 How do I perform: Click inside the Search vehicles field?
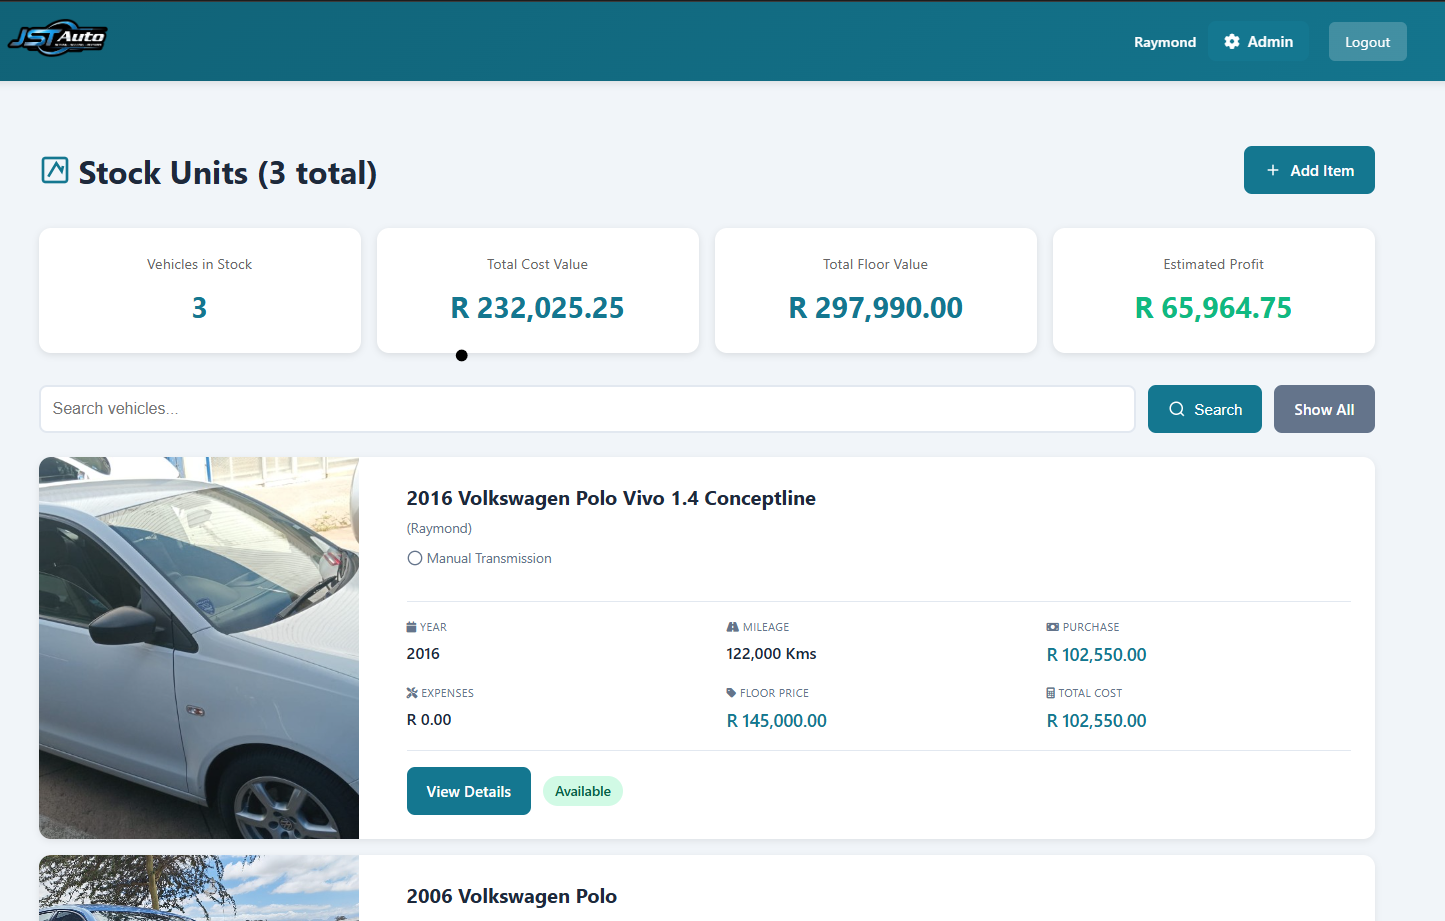[x=586, y=408]
